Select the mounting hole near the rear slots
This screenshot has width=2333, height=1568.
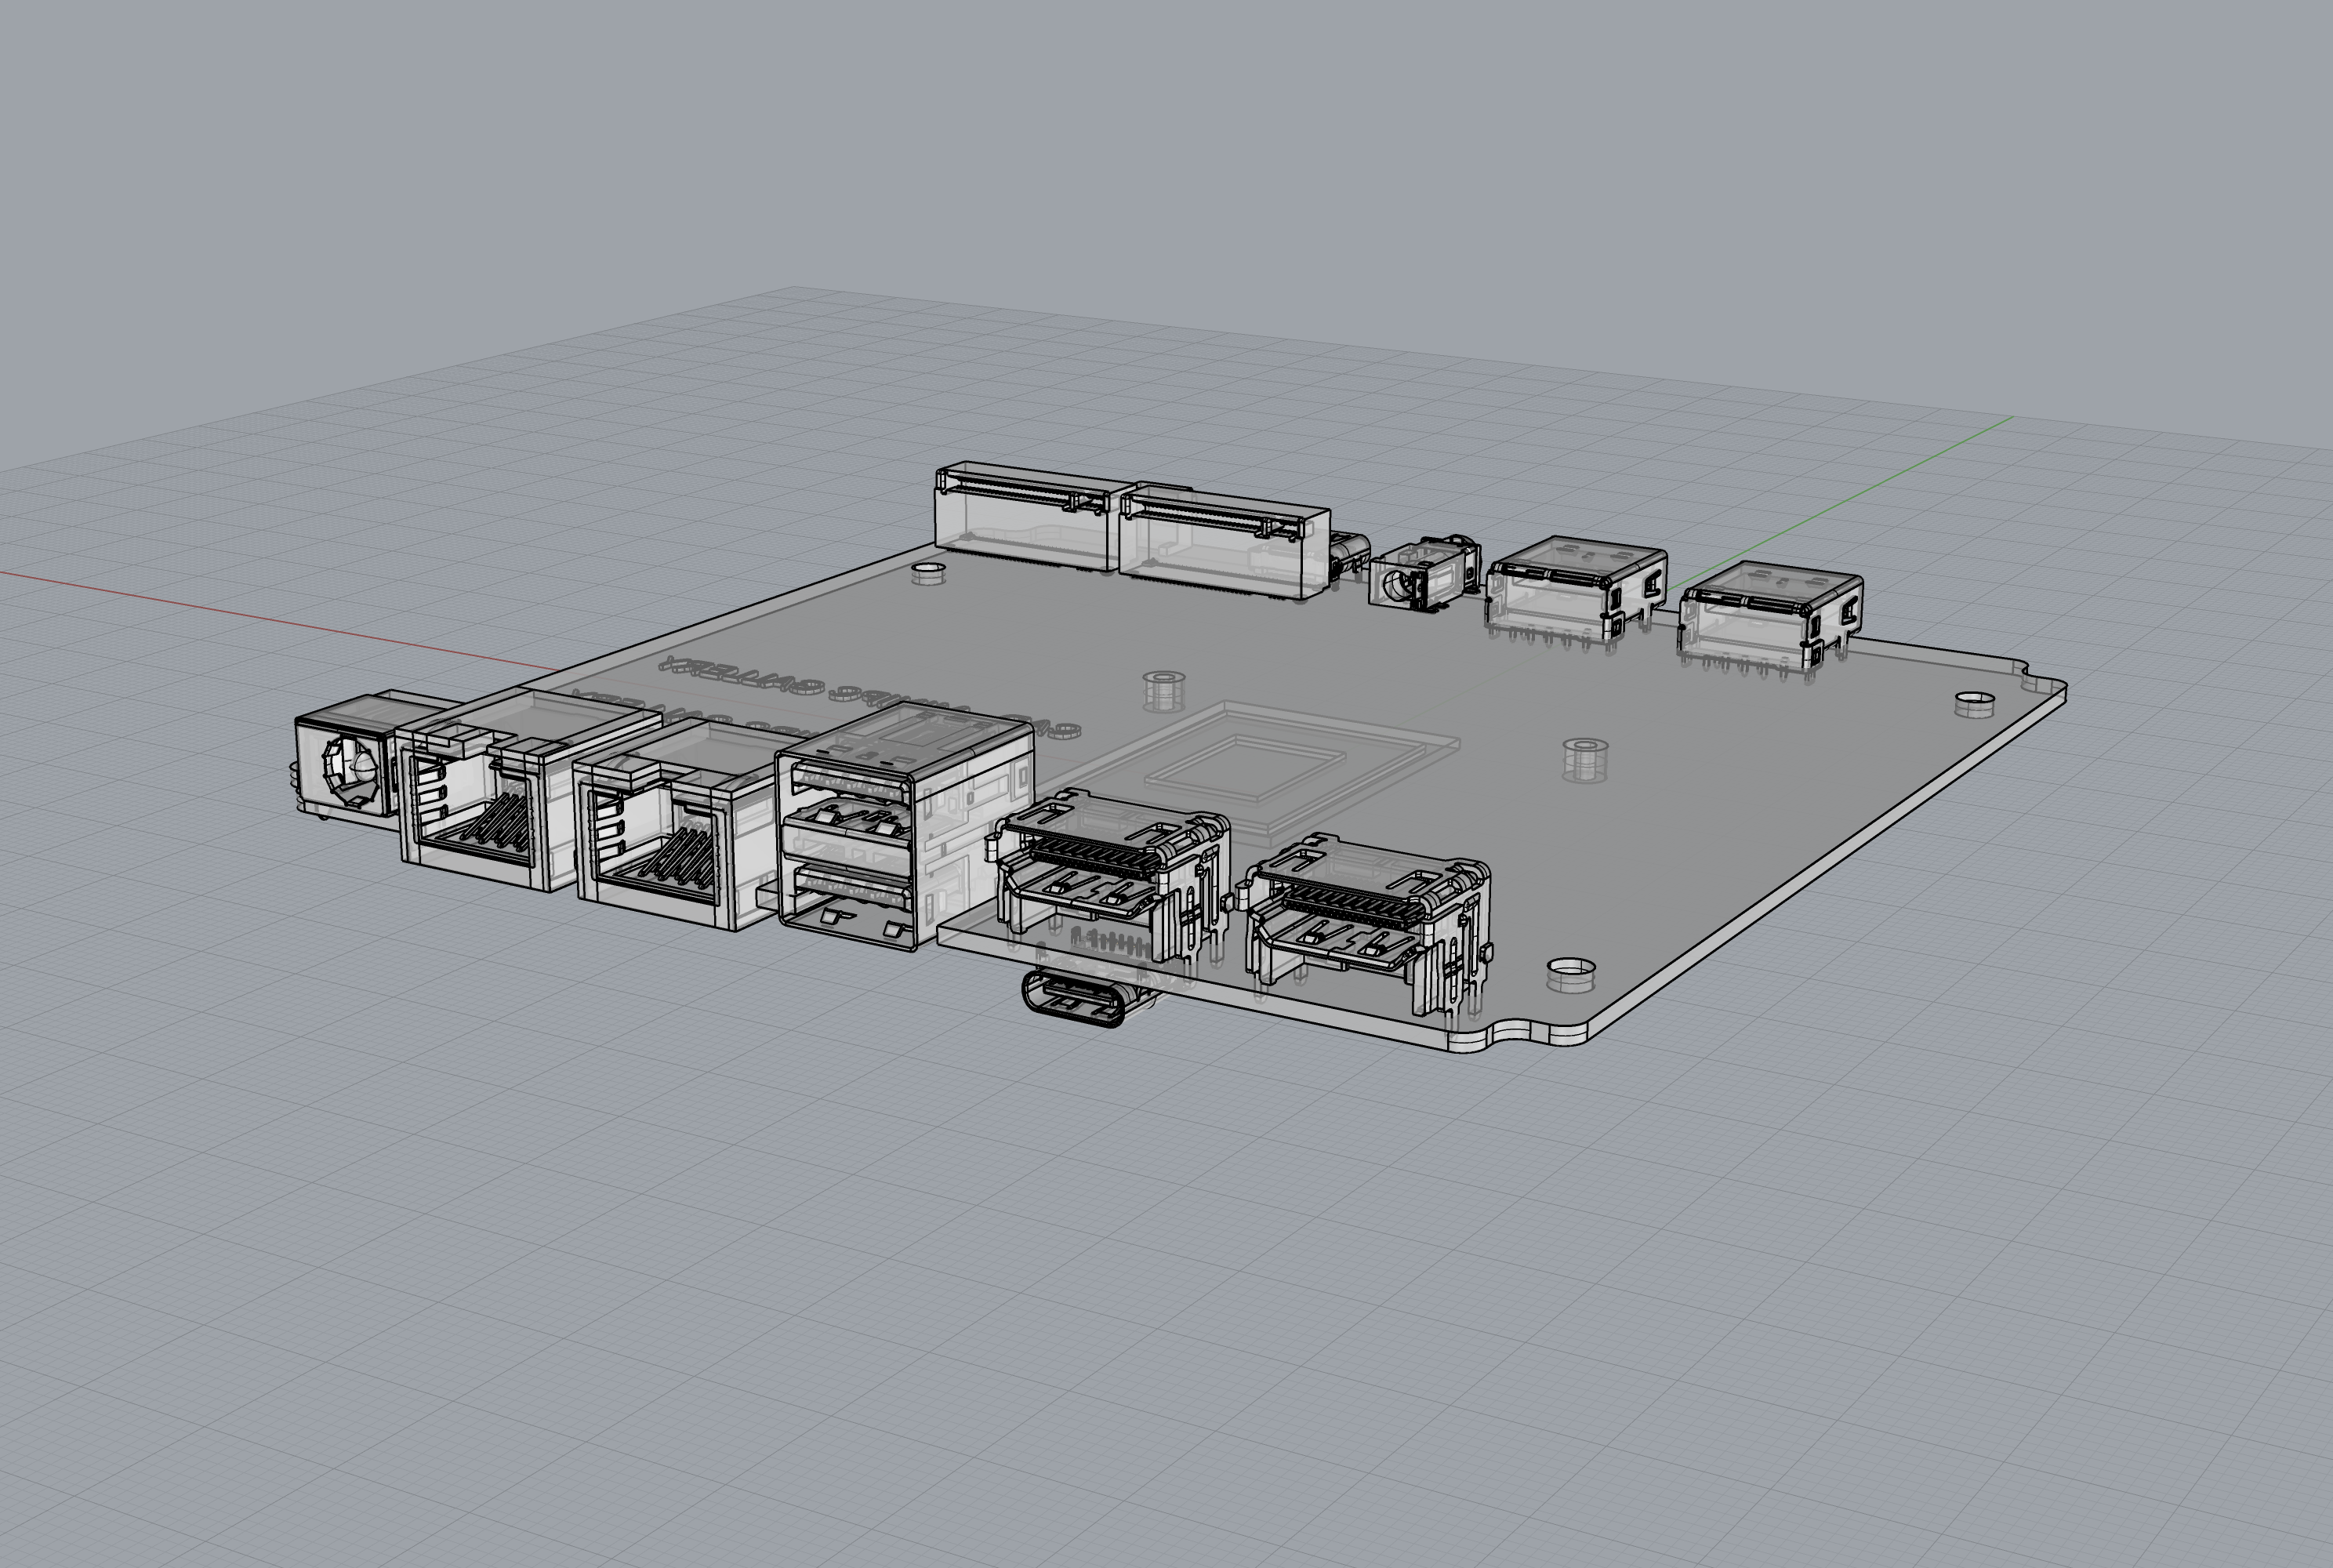click(x=929, y=574)
